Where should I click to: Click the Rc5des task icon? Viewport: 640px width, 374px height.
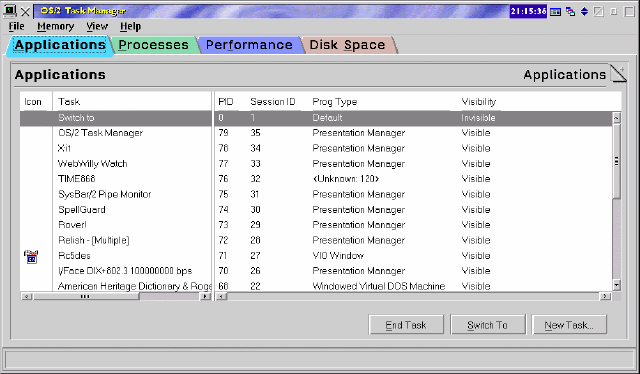[x=31, y=257]
